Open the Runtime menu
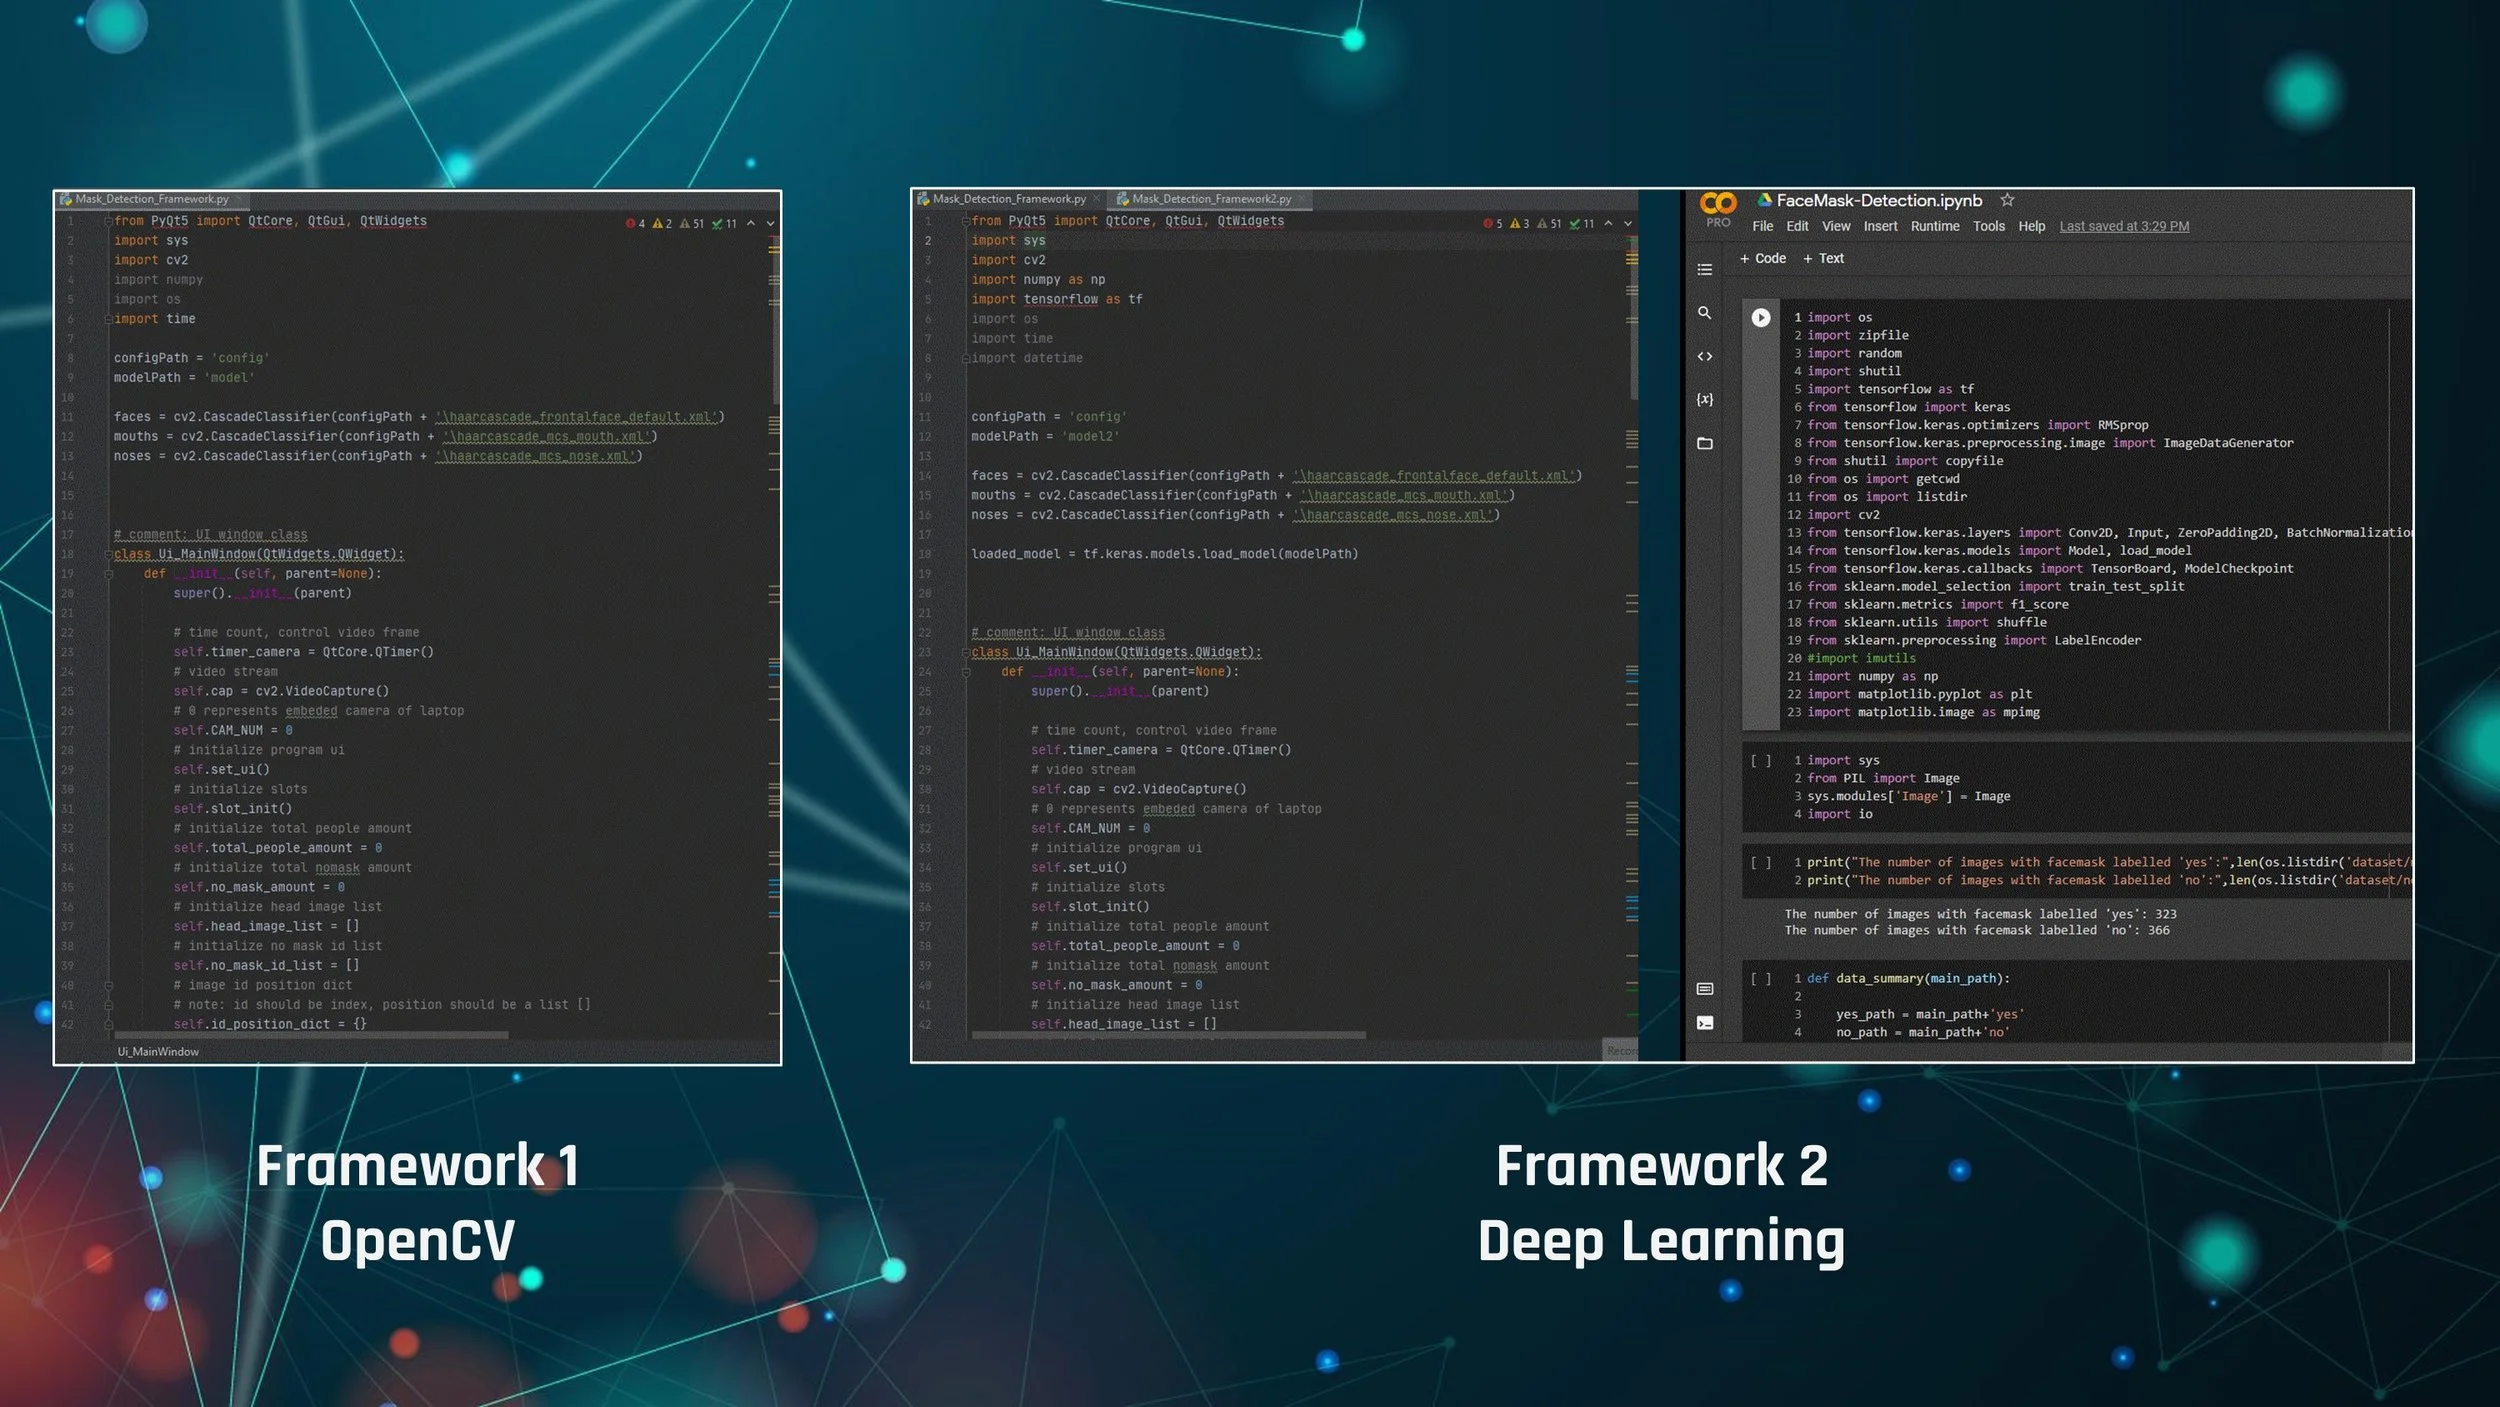The image size is (2500, 1407). (x=1934, y=226)
